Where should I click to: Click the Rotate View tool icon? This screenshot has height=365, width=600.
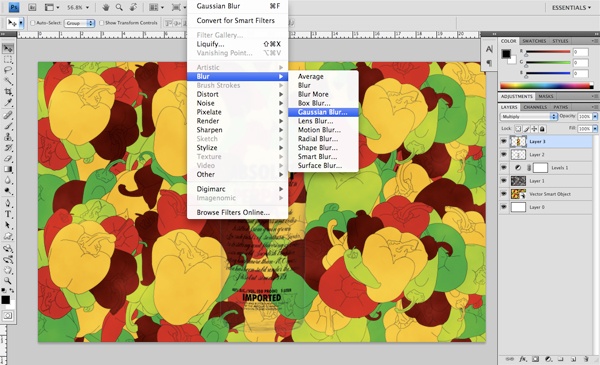133,7
